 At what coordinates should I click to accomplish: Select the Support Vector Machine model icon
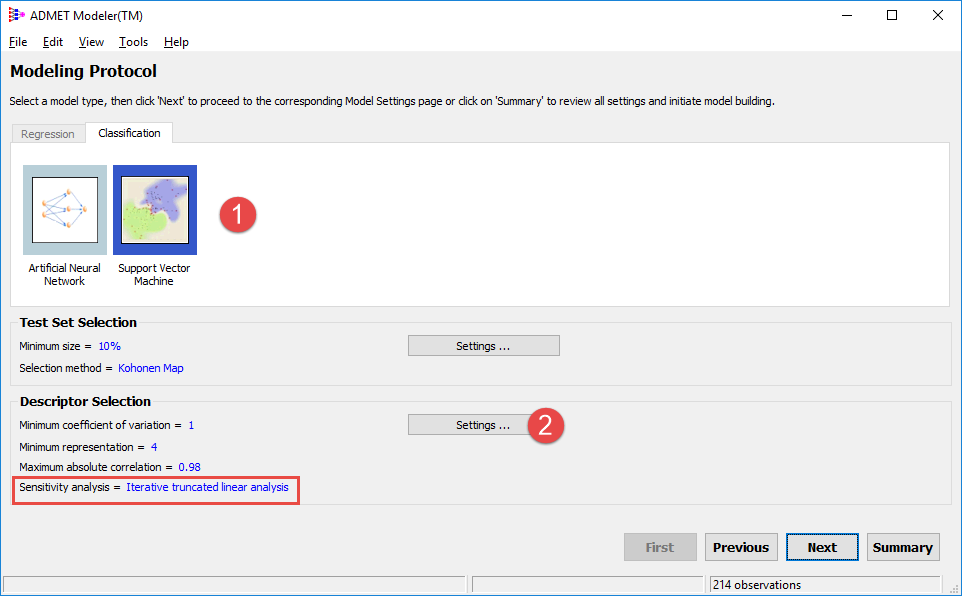(155, 210)
